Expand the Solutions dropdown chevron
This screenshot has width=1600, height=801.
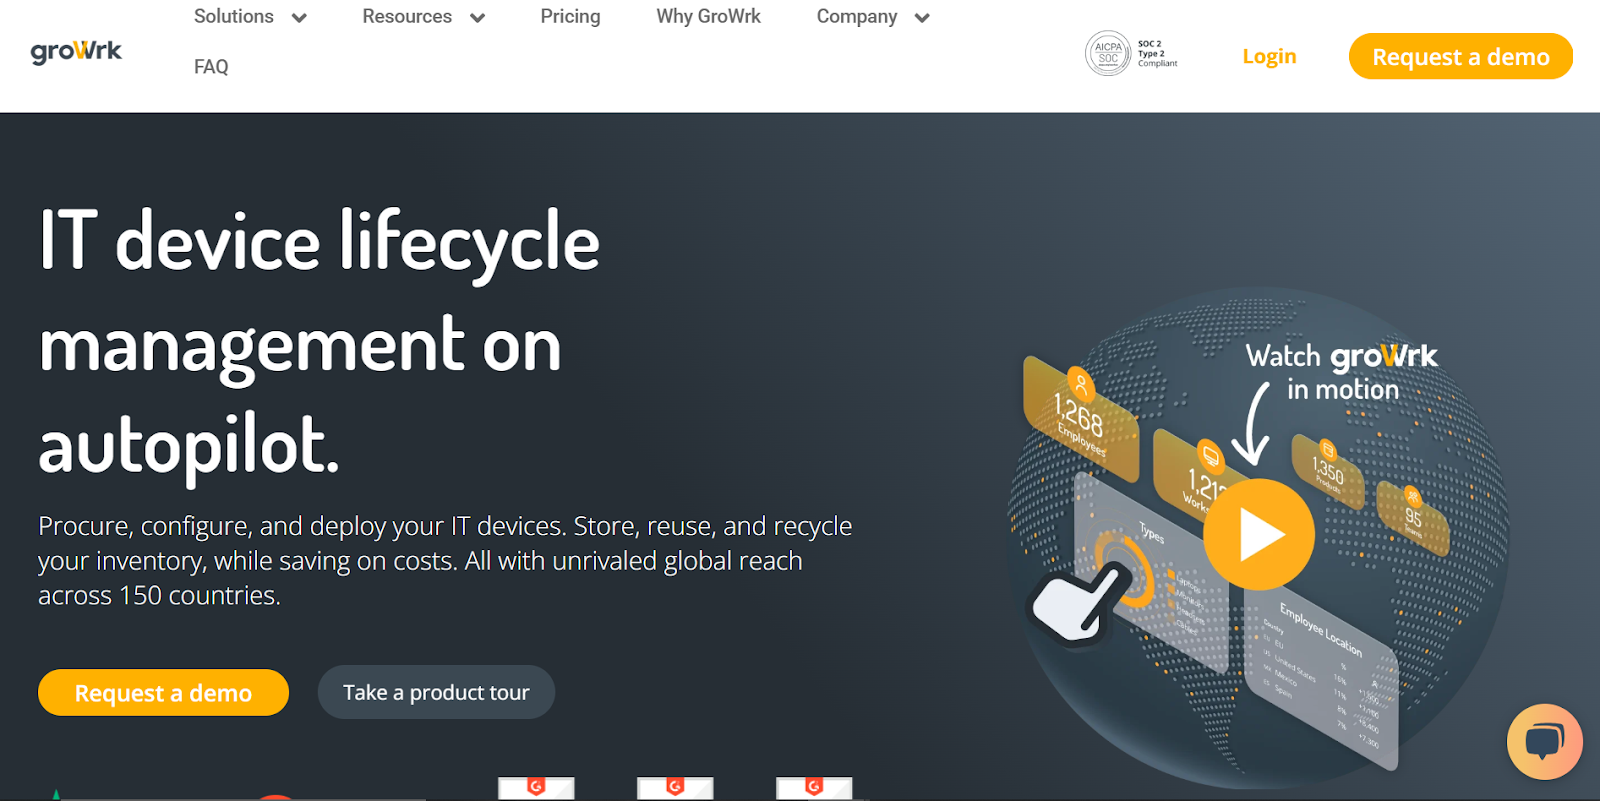click(299, 18)
